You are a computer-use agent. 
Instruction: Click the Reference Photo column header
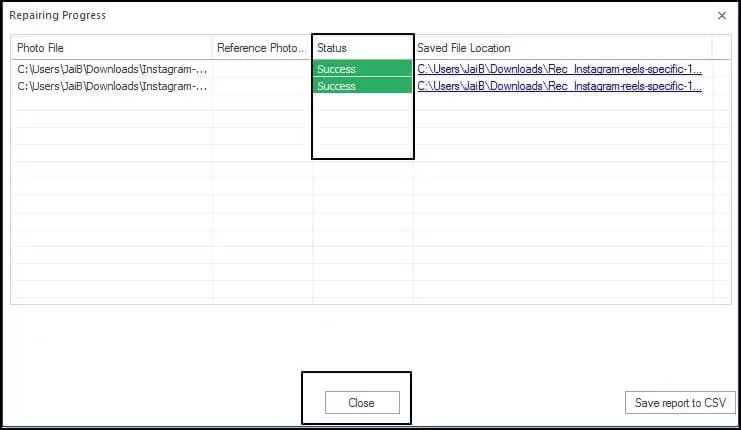coord(262,48)
